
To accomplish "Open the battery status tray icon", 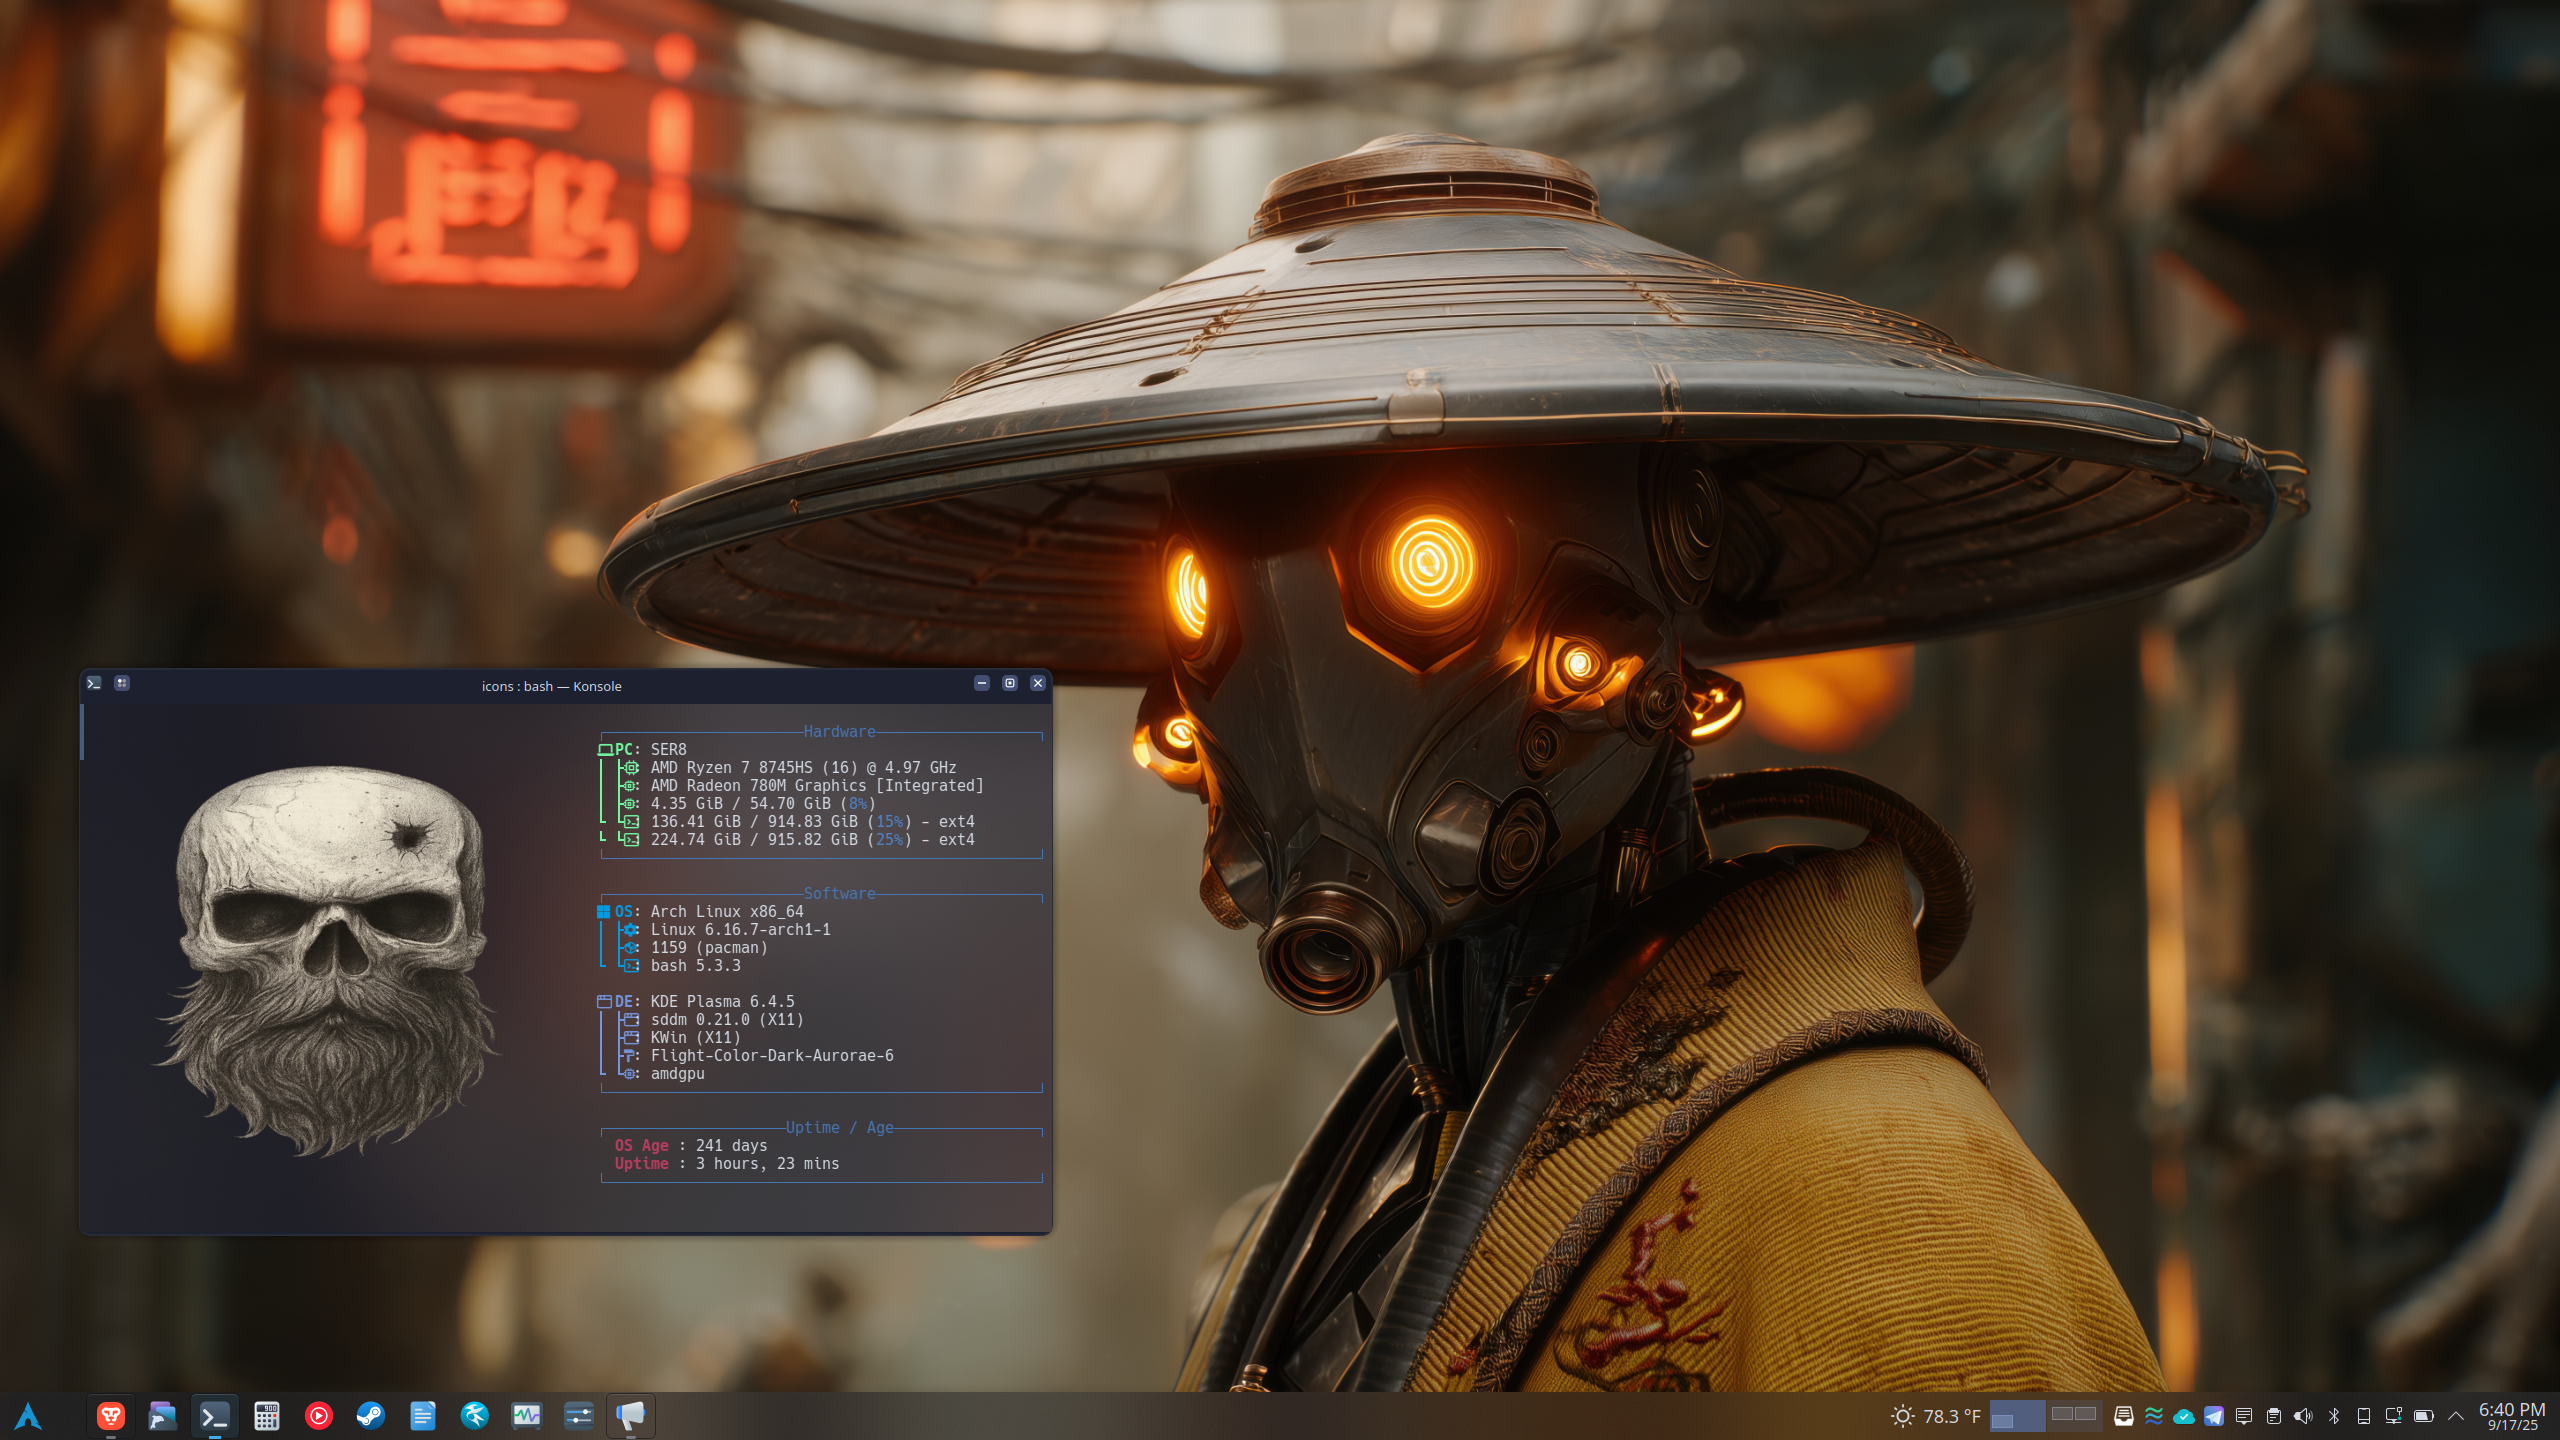I will tap(2423, 1416).
